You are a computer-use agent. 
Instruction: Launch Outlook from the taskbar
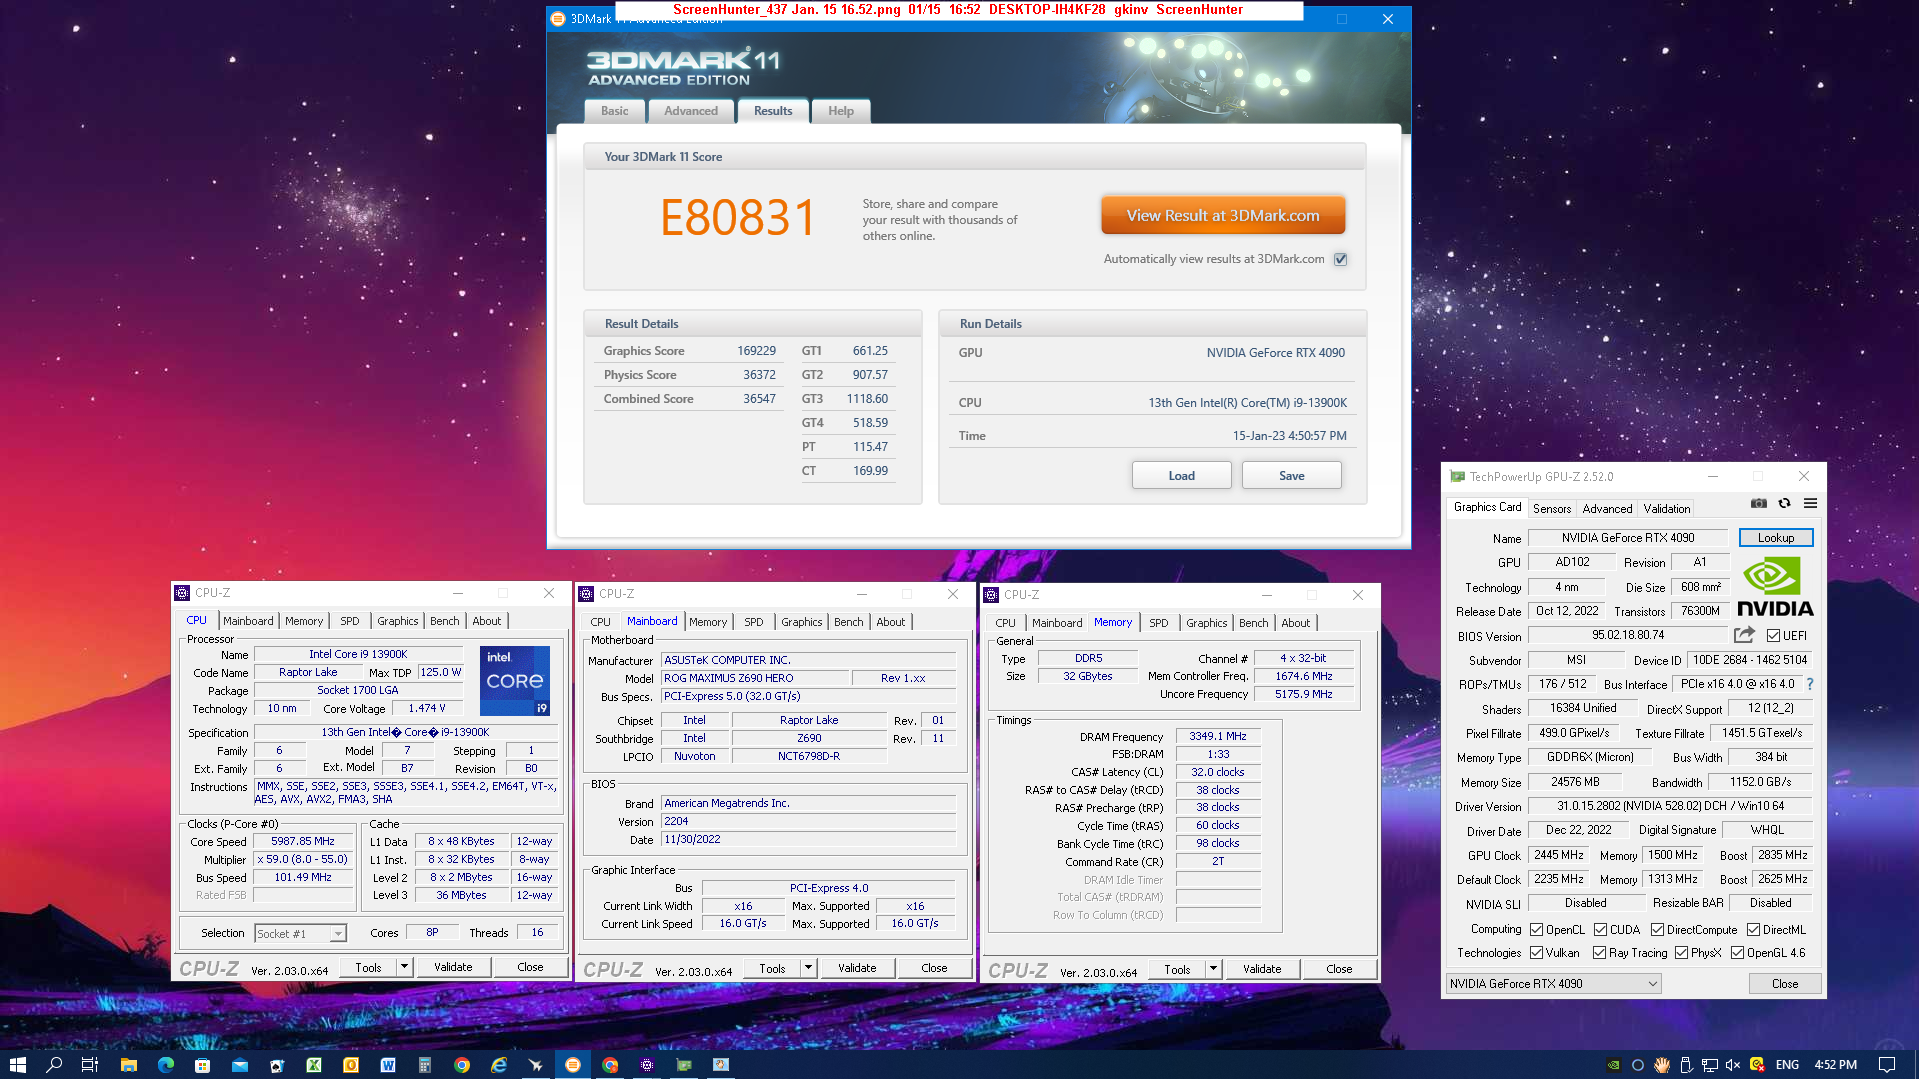[351, 1065]
